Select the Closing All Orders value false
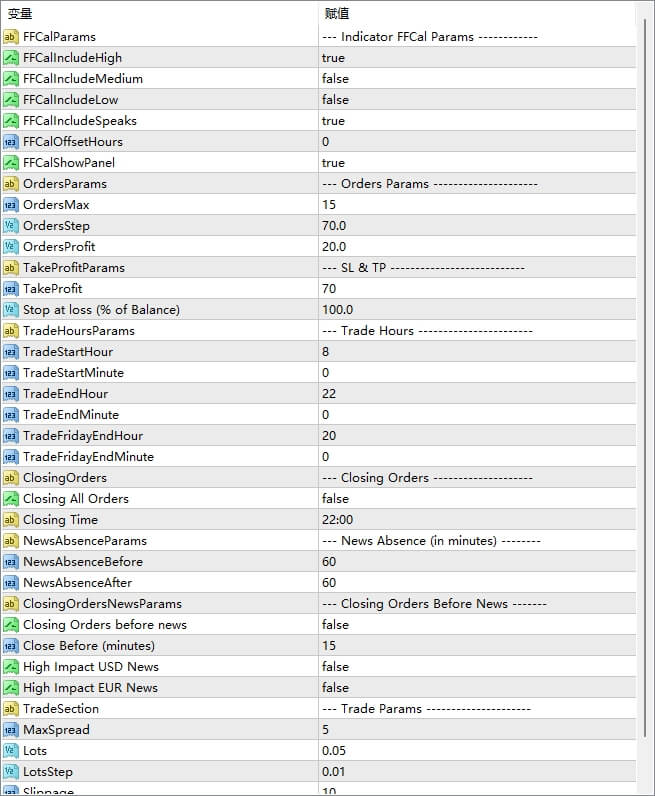Viewport: 655px width, 796px height. [x=335, y=499]
